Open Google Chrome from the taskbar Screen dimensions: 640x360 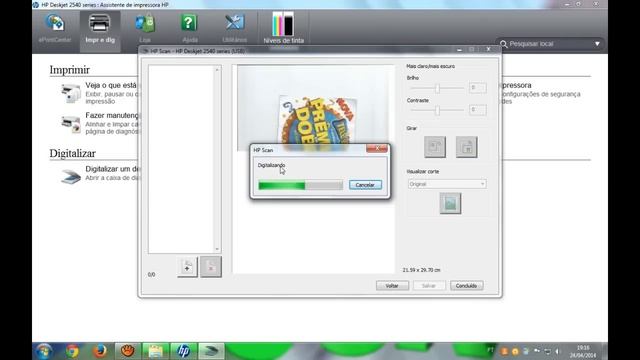click(73, 351)
